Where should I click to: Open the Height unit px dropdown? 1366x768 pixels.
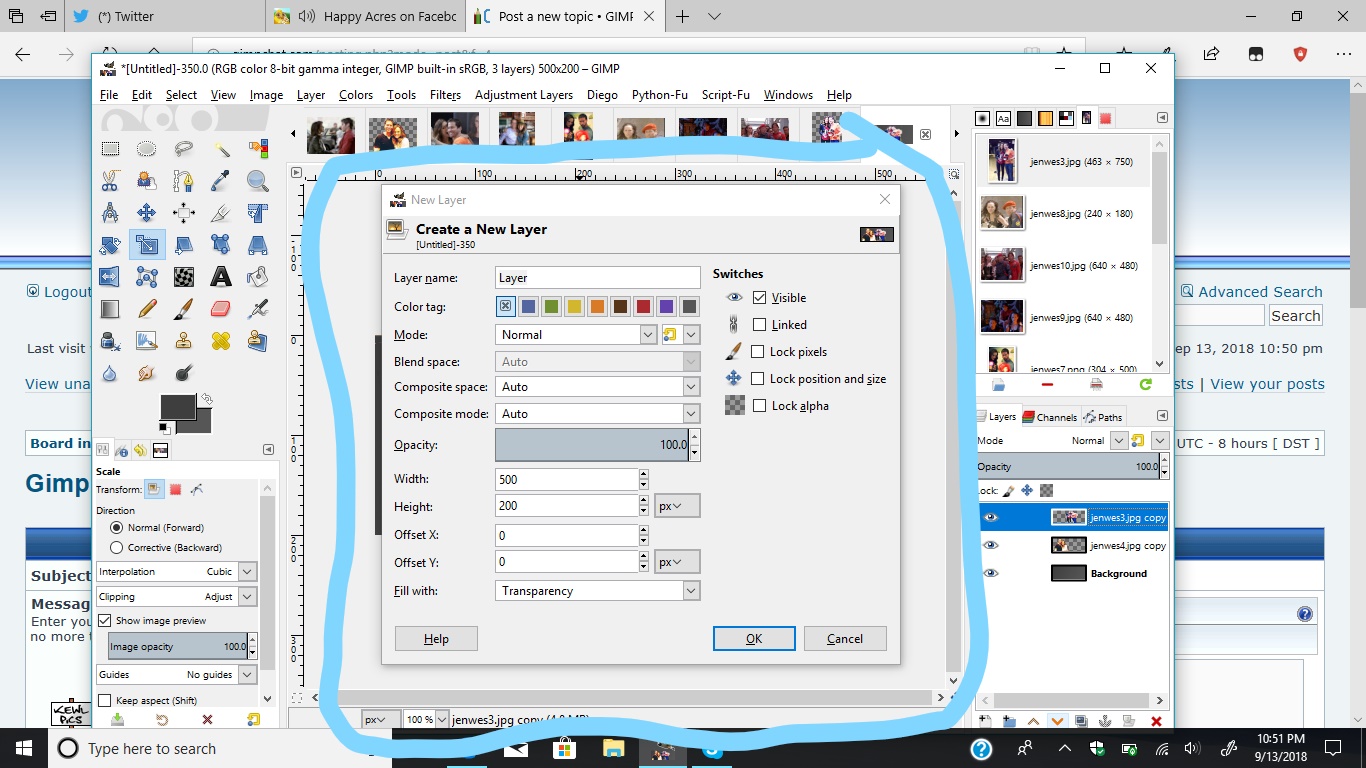[677, 506]
